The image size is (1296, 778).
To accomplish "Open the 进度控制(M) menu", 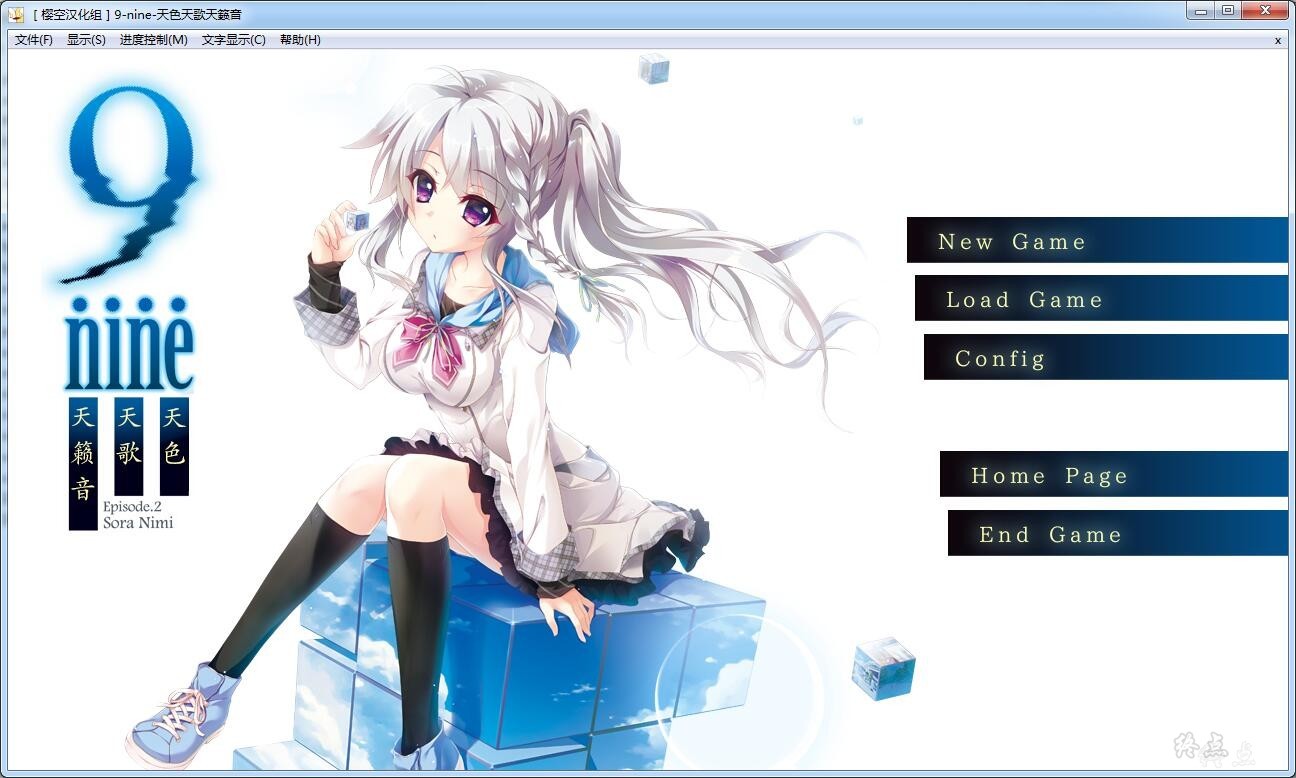I will pyautogui.click(x=153, y=40).
